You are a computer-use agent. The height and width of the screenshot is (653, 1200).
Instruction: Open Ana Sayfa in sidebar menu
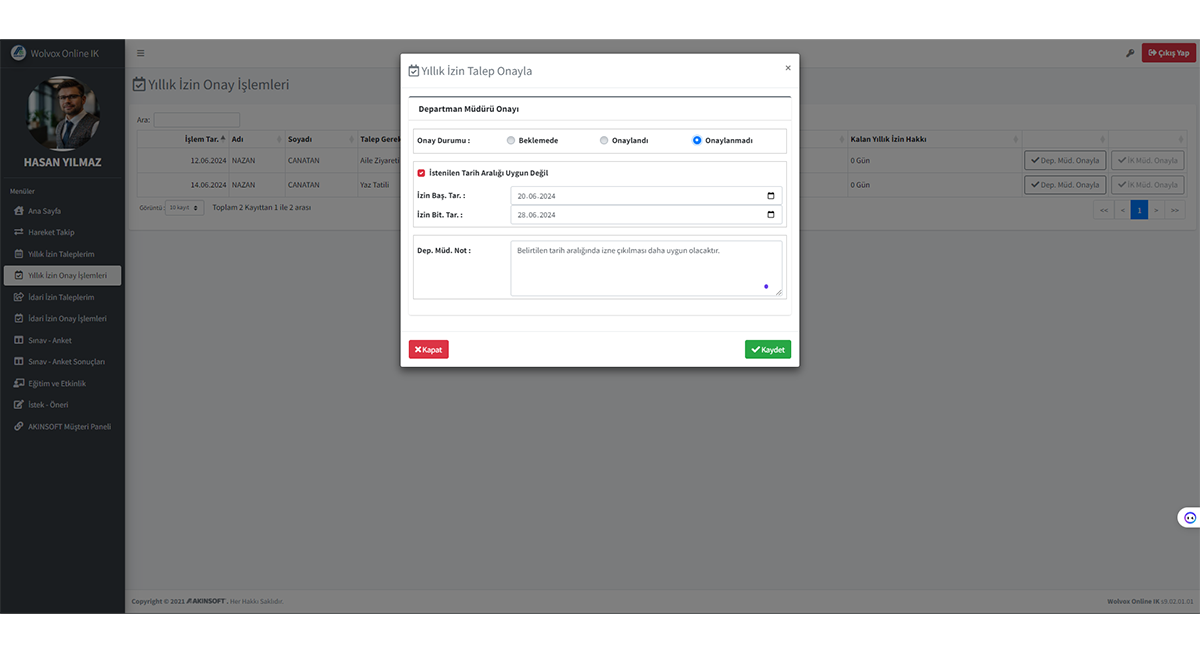(44, 211)
